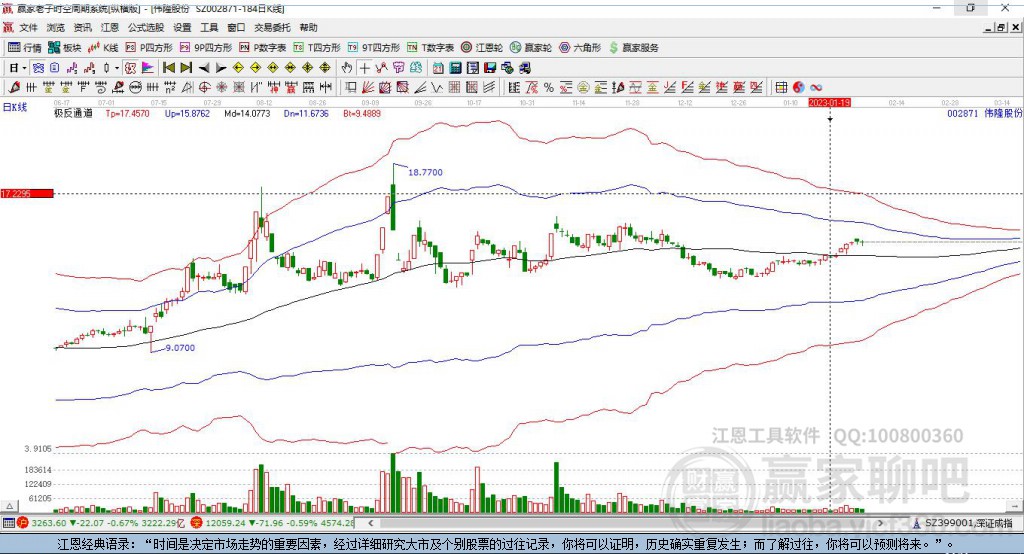
Task: Open the 浏览 menu
Action: tap(56, 27)
